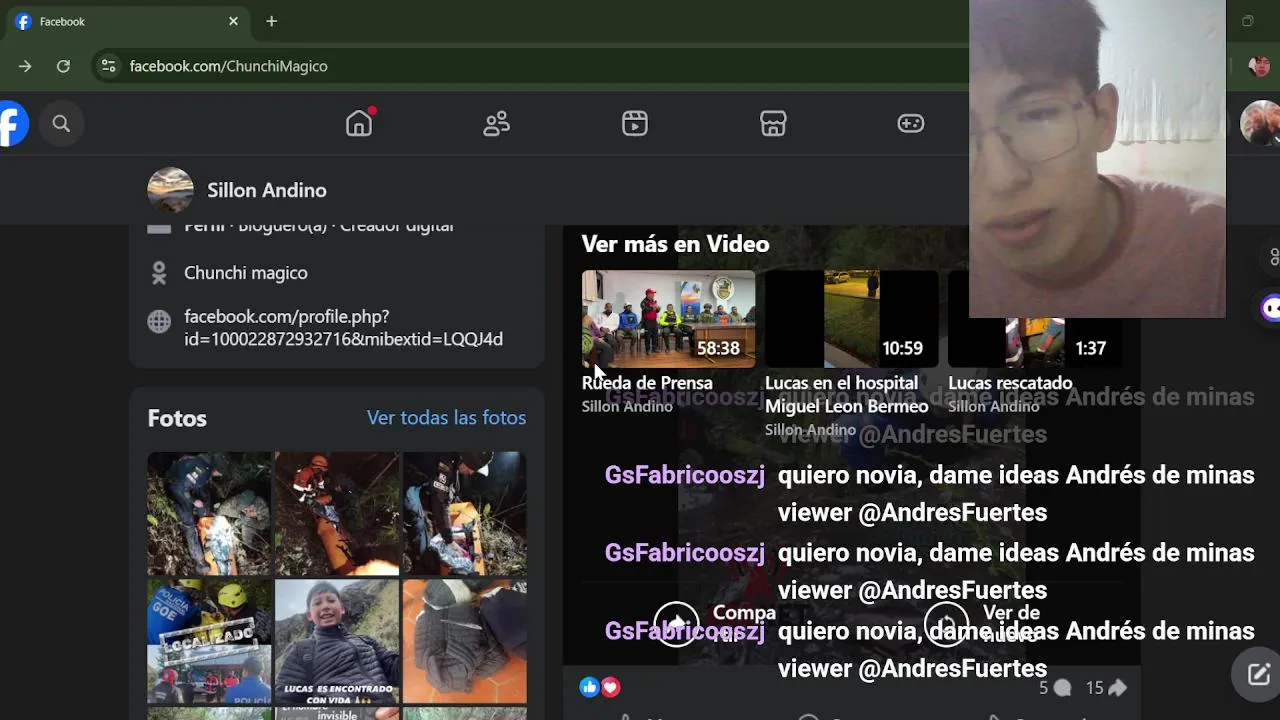Open the Chunchi magico link
The width and height of the screenshot is (1280, 720).
[x=246, y=273]
